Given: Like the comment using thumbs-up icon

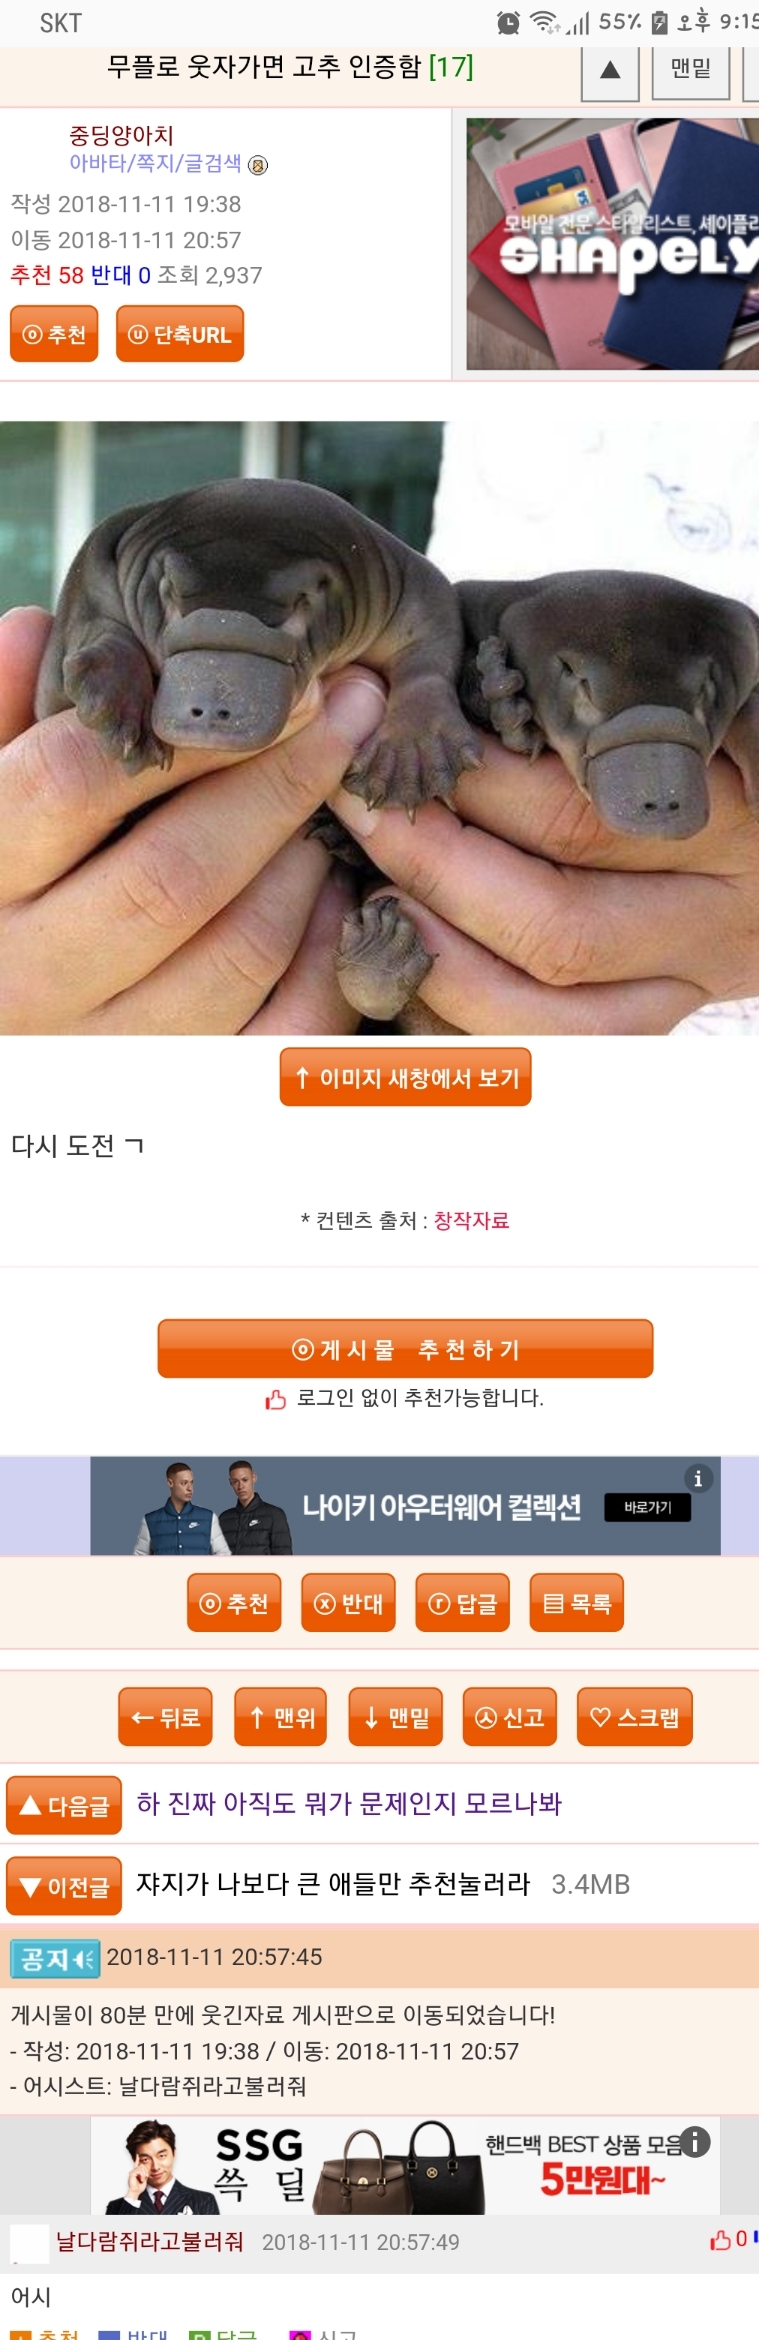Looking at the screenshot, I should [721, 2240].
